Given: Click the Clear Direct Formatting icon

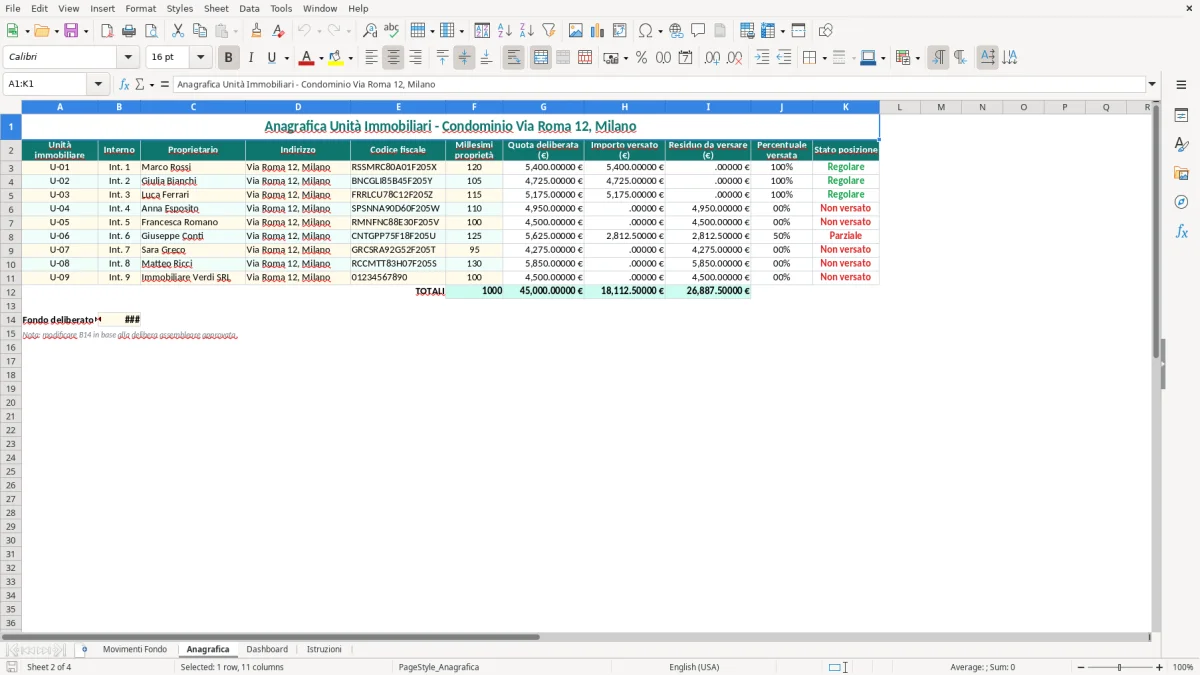Looking at the screenshot, I should coord(278,31).
